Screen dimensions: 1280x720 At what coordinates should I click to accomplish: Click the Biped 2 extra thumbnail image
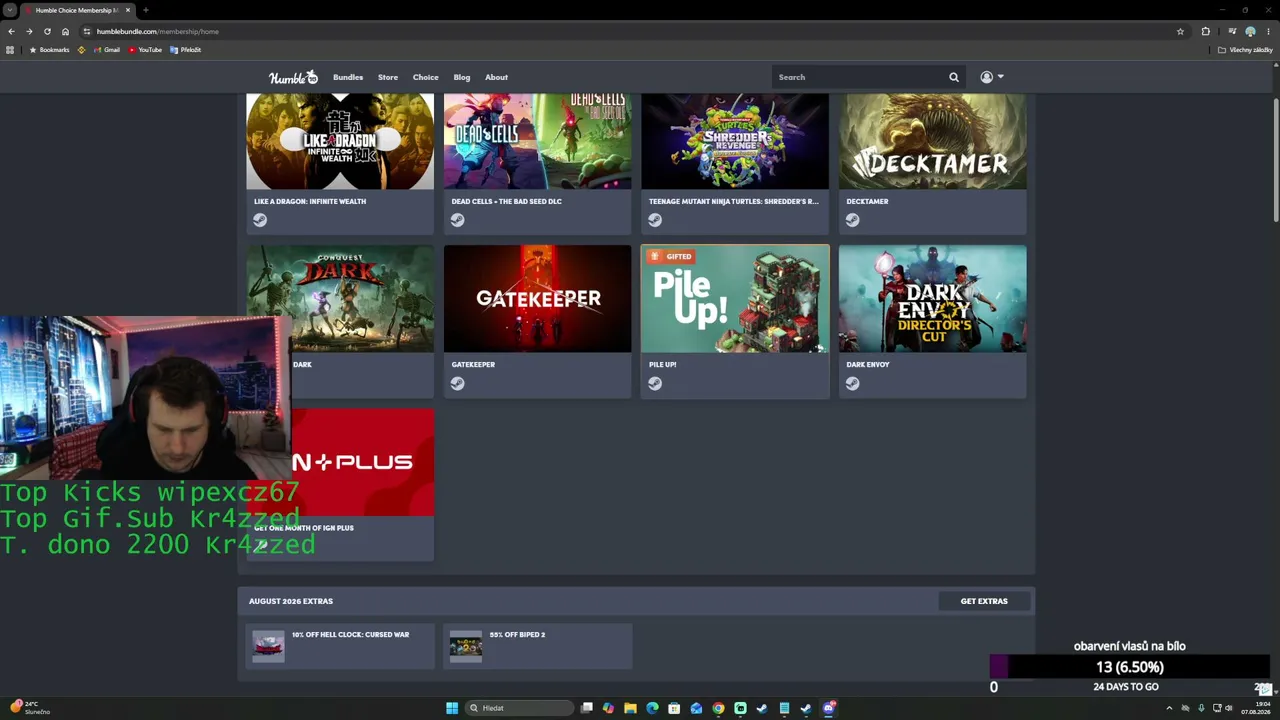[466, 646]
